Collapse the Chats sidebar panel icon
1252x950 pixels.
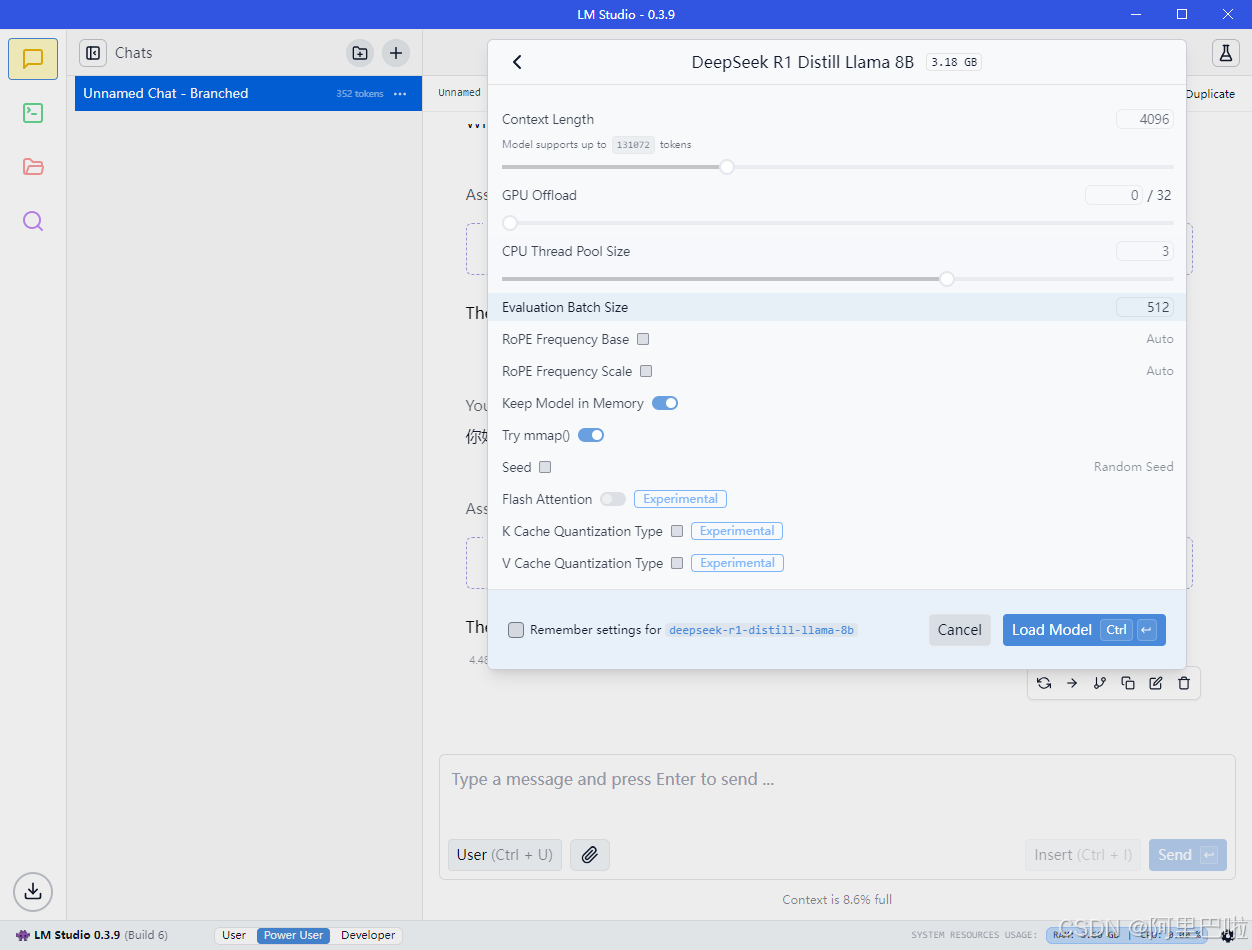coord(93,53)
